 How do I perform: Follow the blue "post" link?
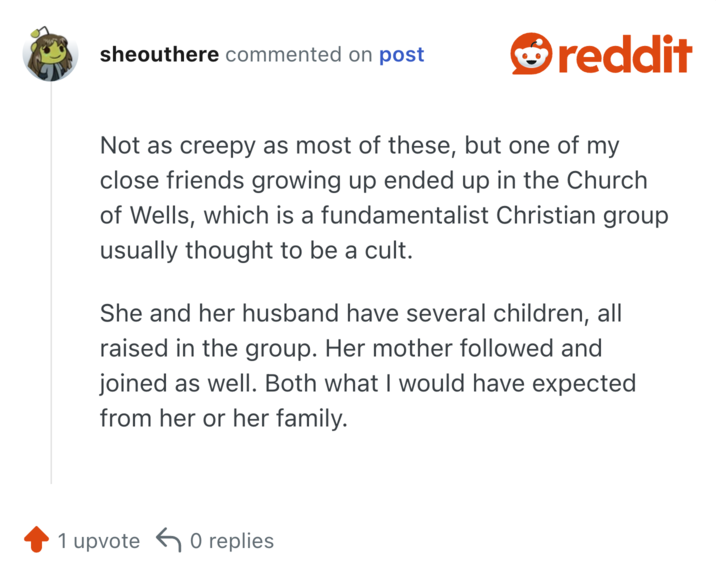point(401,55)
